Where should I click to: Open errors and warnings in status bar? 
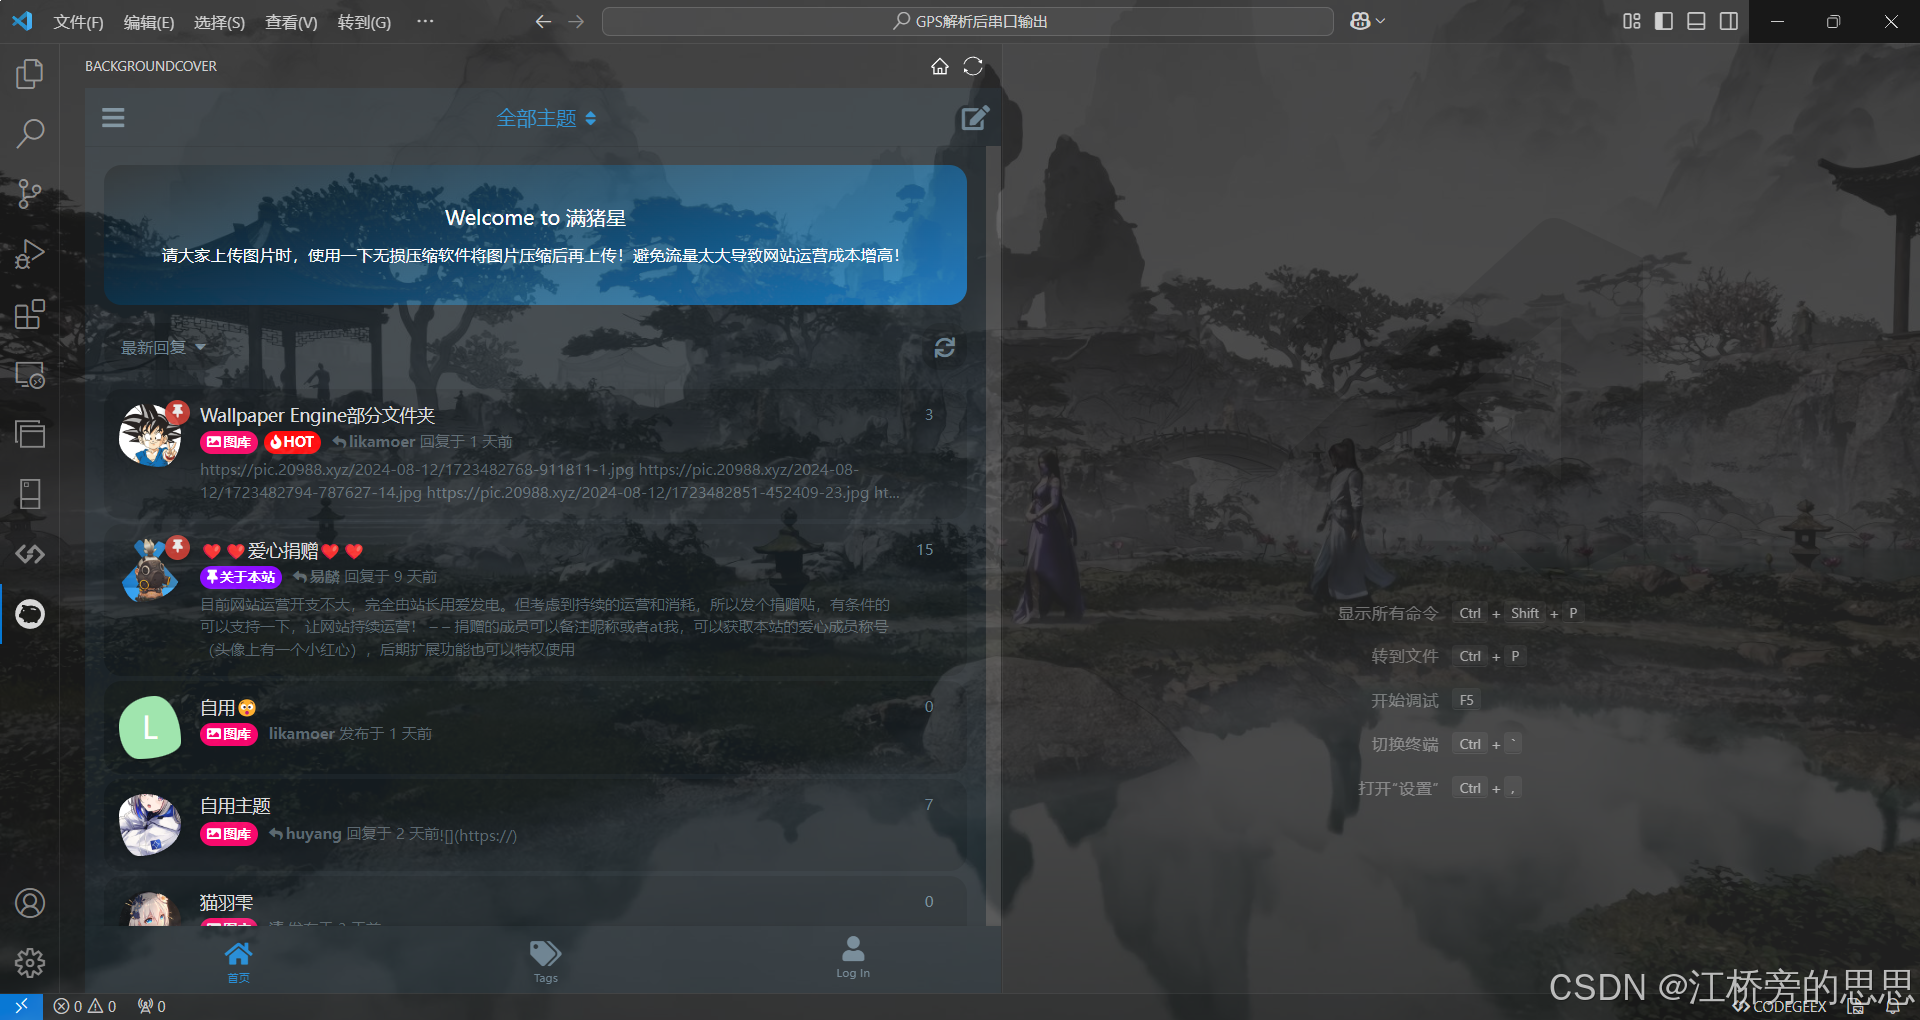pos(85,1006)
